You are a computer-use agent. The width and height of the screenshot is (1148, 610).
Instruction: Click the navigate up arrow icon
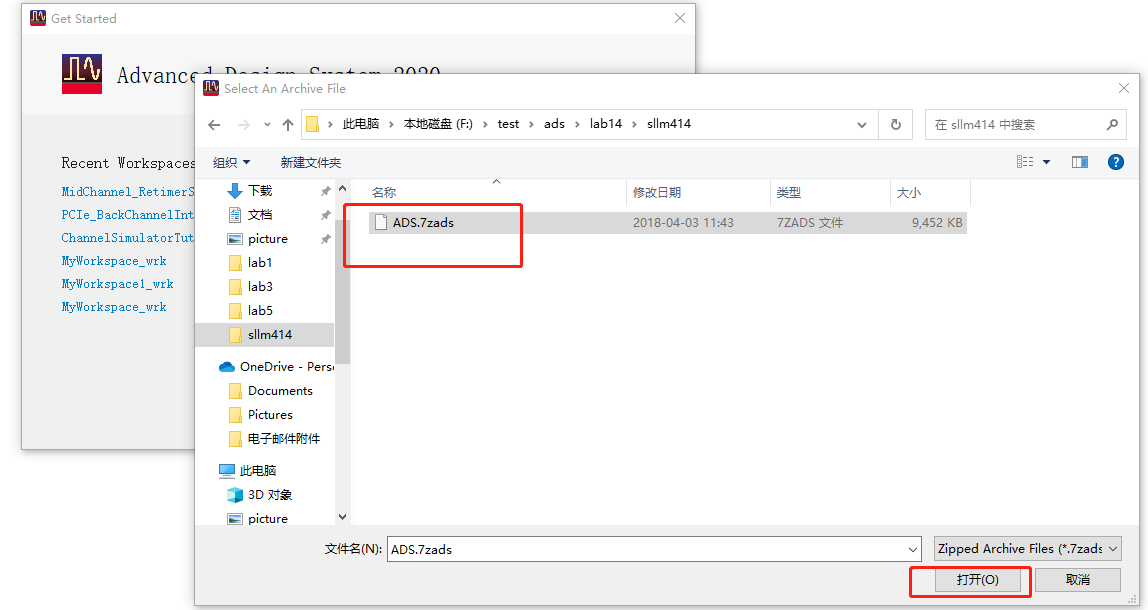click(287, 124)
